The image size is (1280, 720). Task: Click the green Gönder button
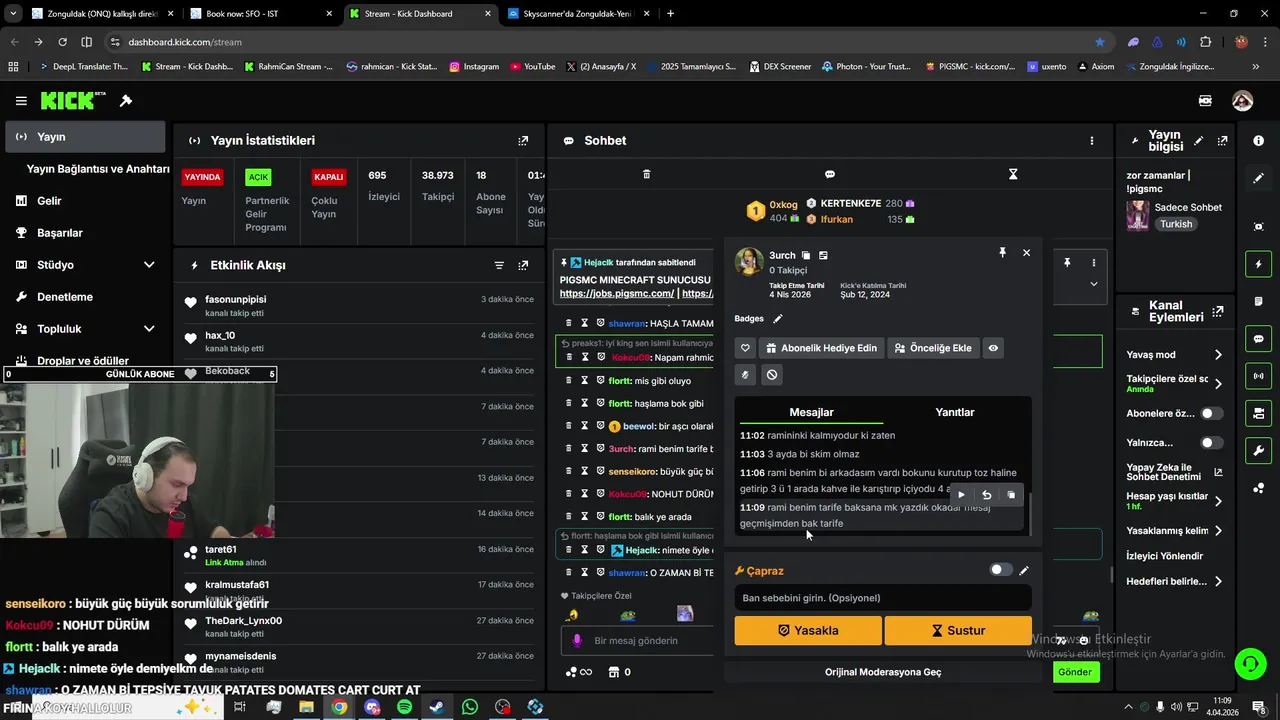click(1075, 672)
